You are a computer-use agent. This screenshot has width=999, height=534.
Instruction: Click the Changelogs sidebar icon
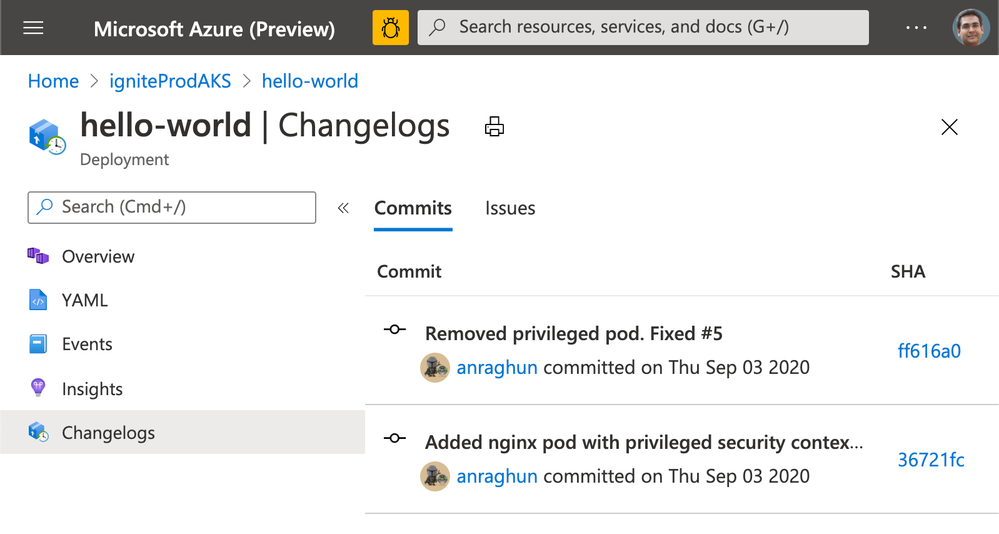click(x=38, y=432)
